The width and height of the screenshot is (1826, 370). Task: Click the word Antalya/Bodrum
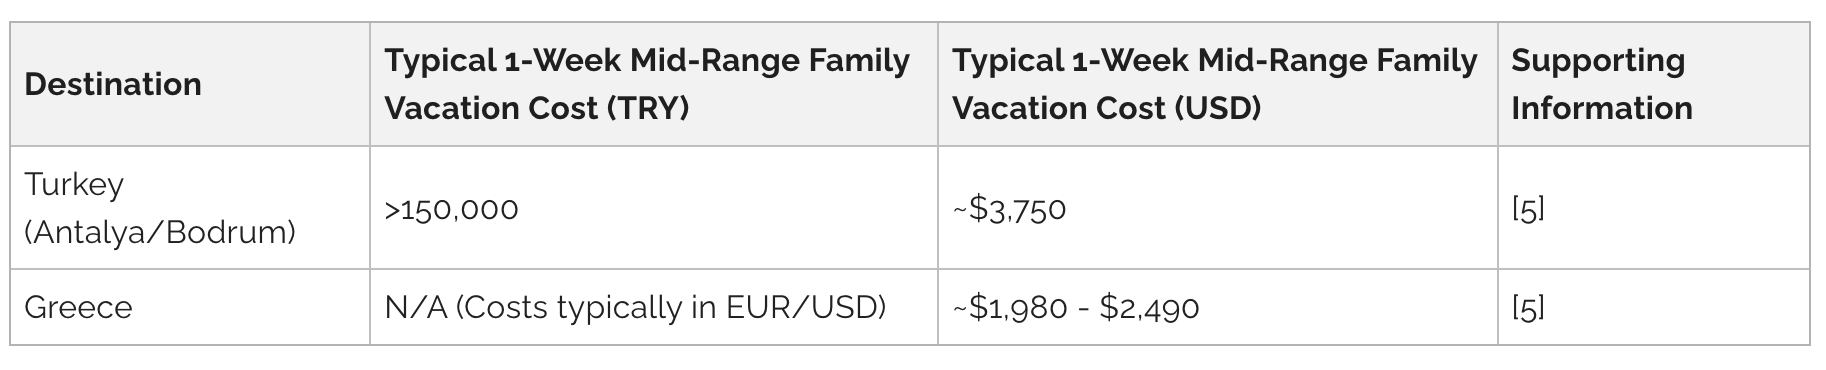point(160,233)
